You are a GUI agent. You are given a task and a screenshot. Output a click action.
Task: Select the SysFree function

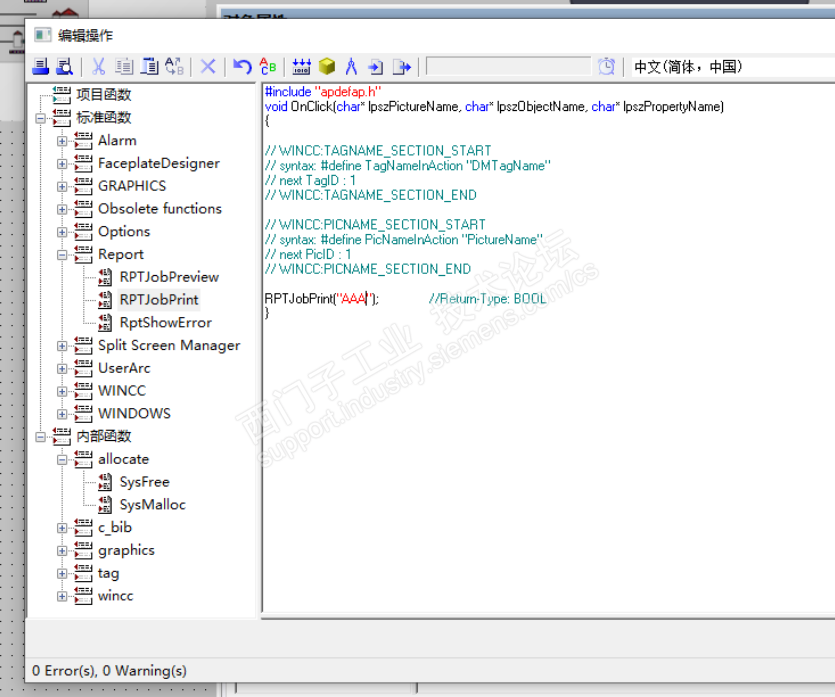coord(144,482)
